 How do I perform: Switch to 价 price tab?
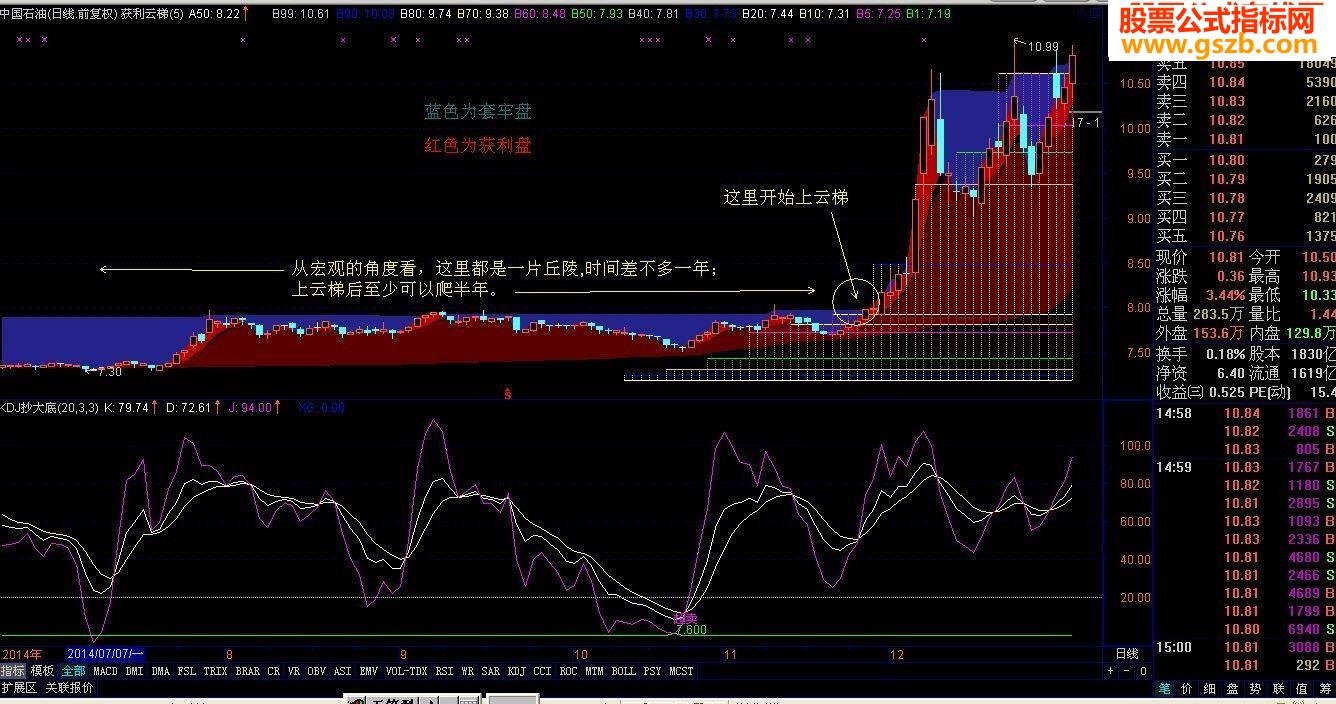click(1187, 688)
